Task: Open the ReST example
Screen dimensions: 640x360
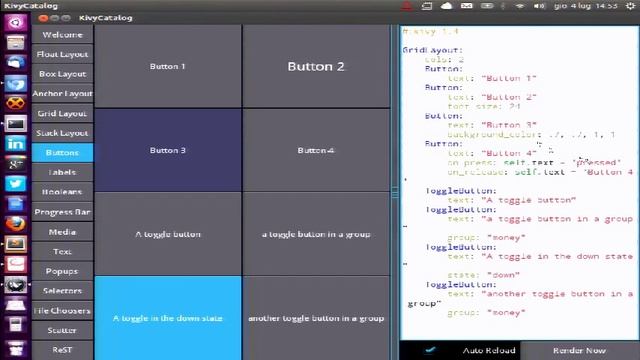Action: (x=62, y=350)
